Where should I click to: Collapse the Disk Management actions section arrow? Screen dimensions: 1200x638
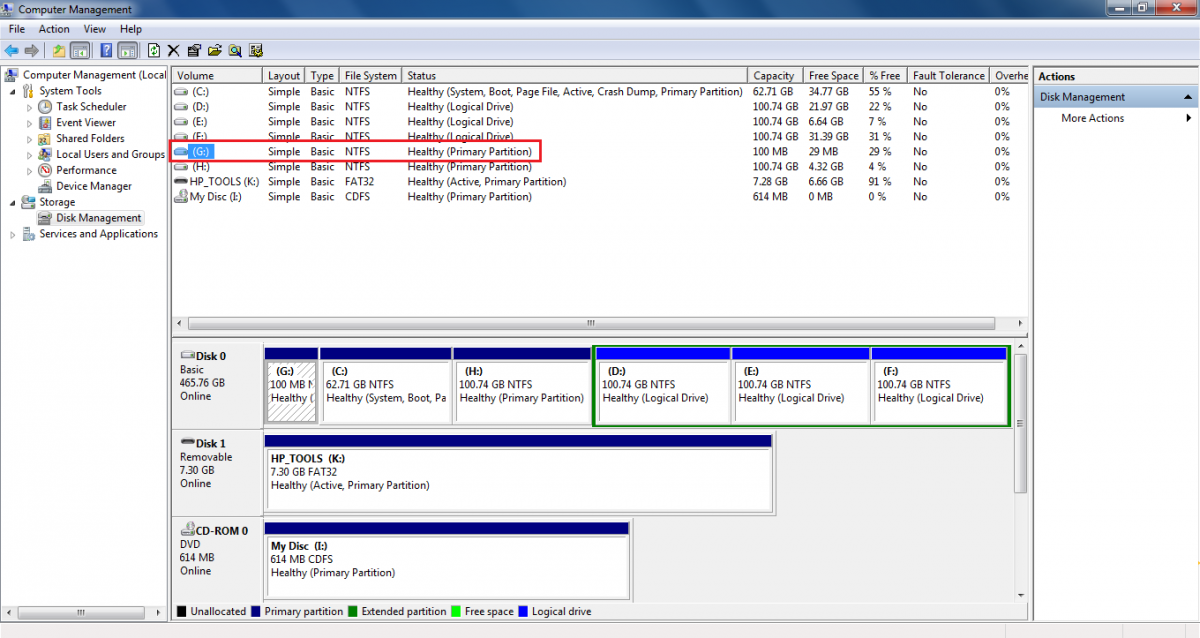pos(1187,97)
